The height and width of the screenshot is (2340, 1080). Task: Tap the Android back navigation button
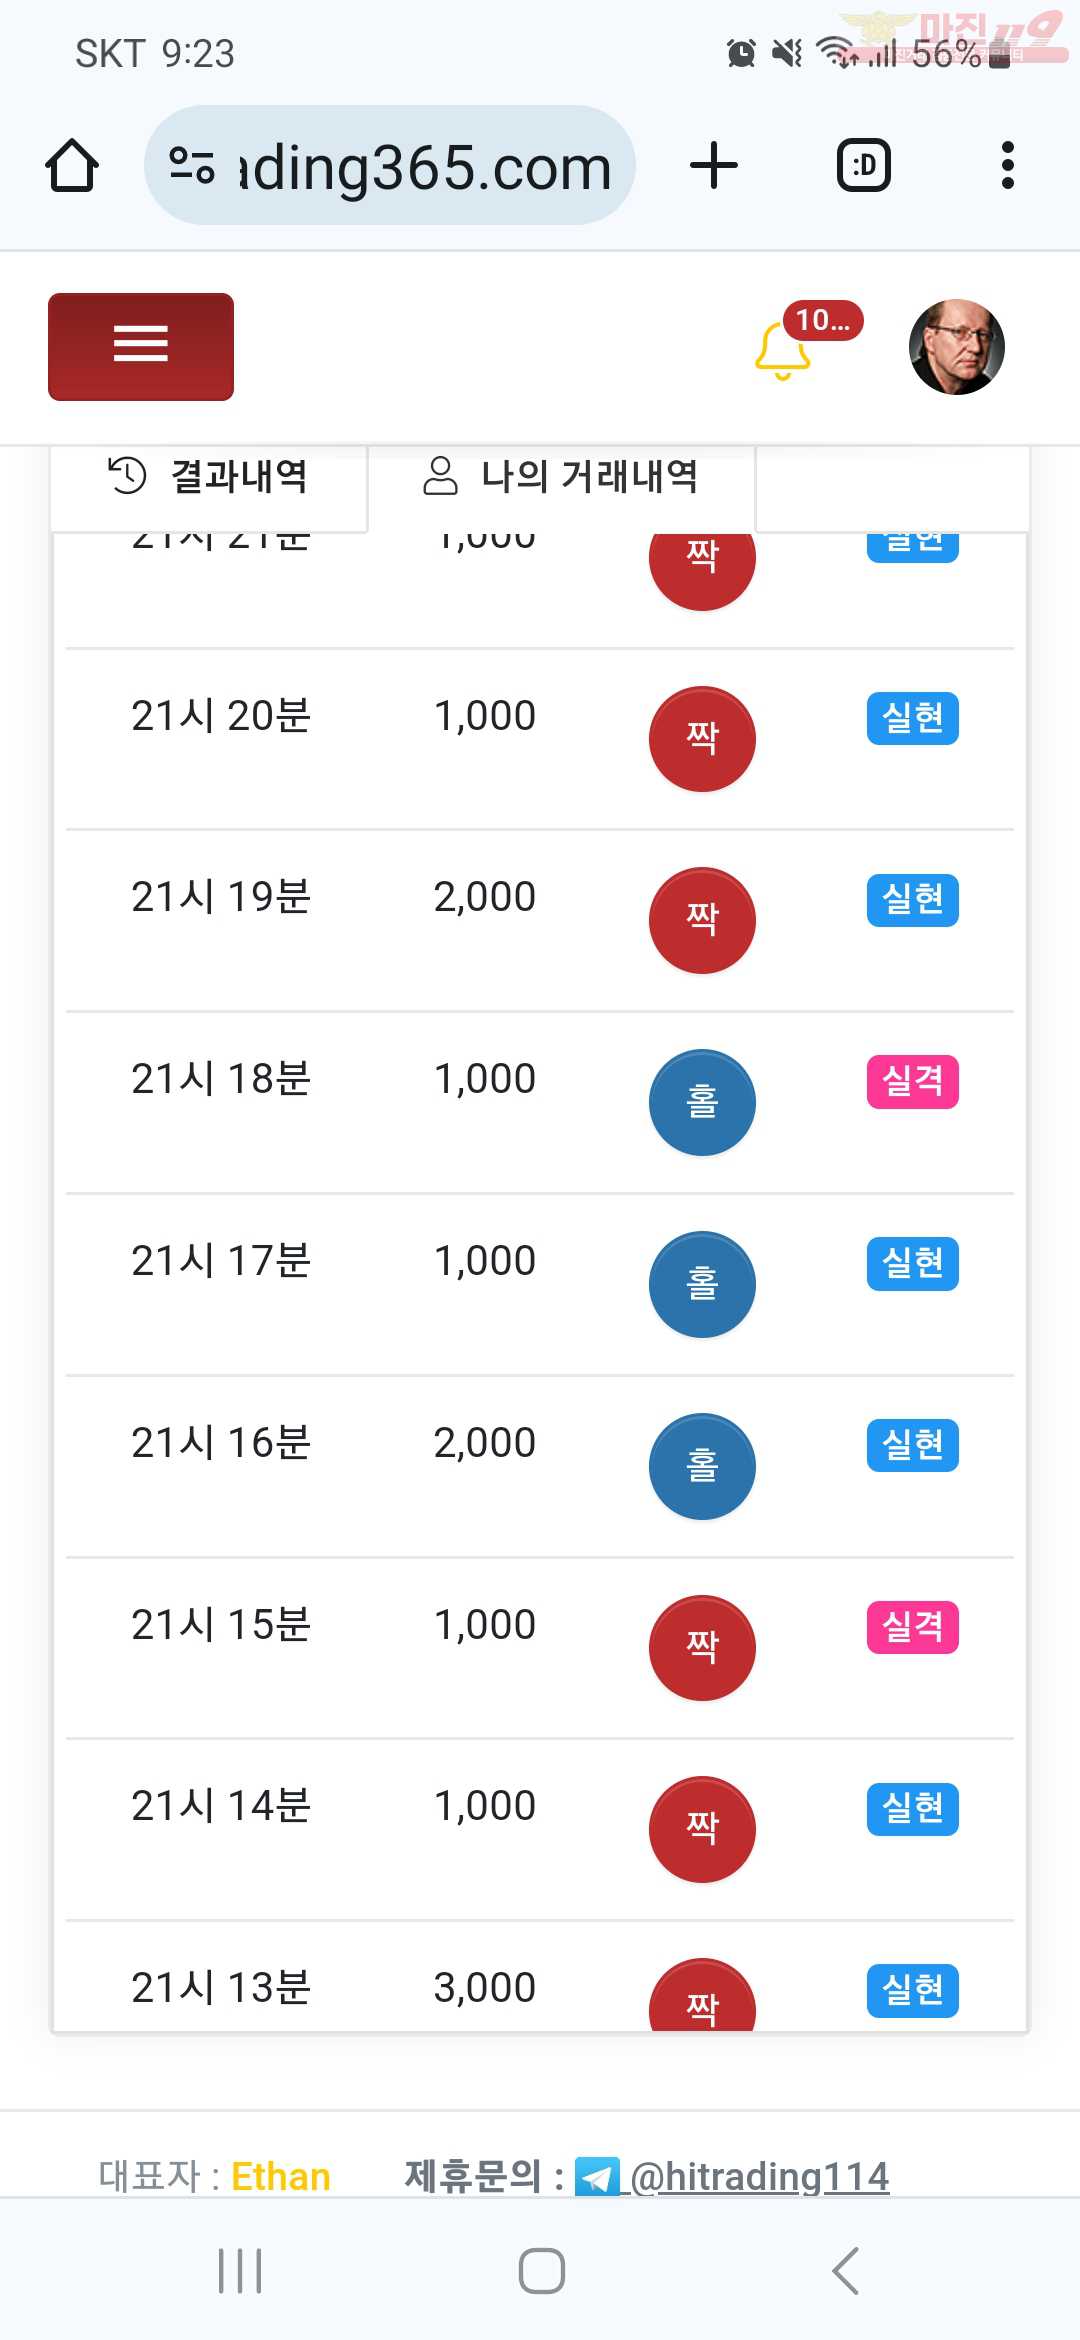point(846,2271)
